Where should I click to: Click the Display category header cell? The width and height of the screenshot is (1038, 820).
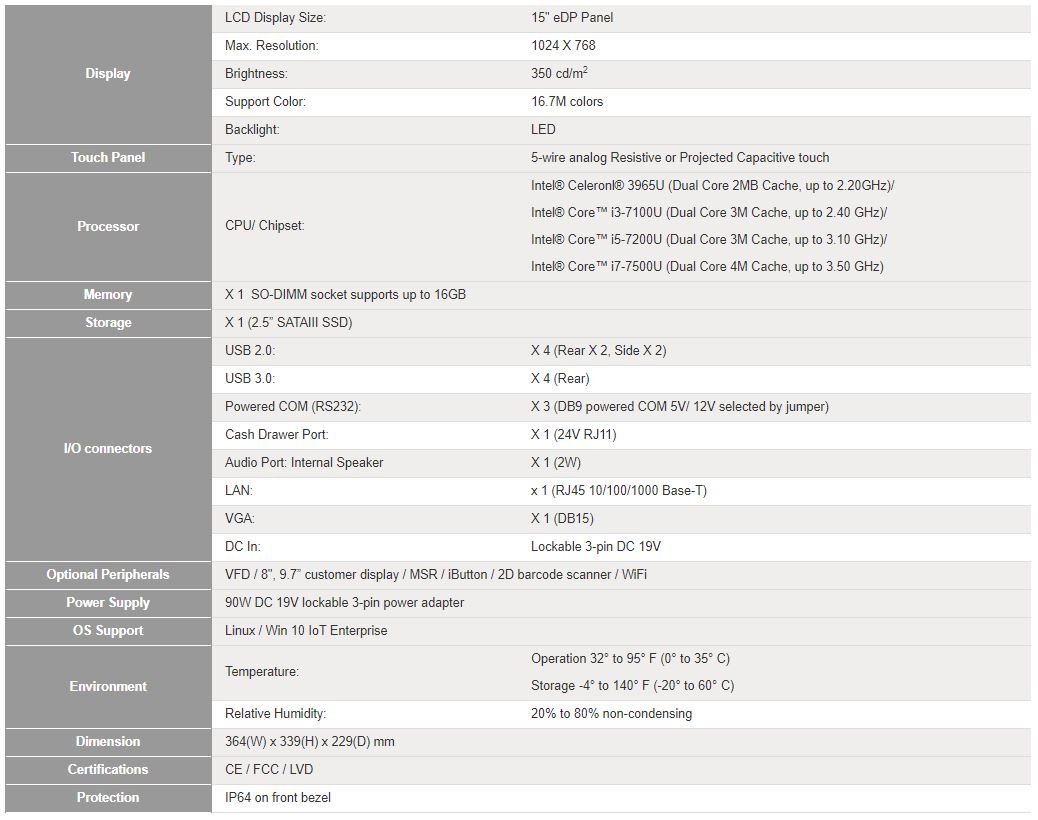click(108, 74)
